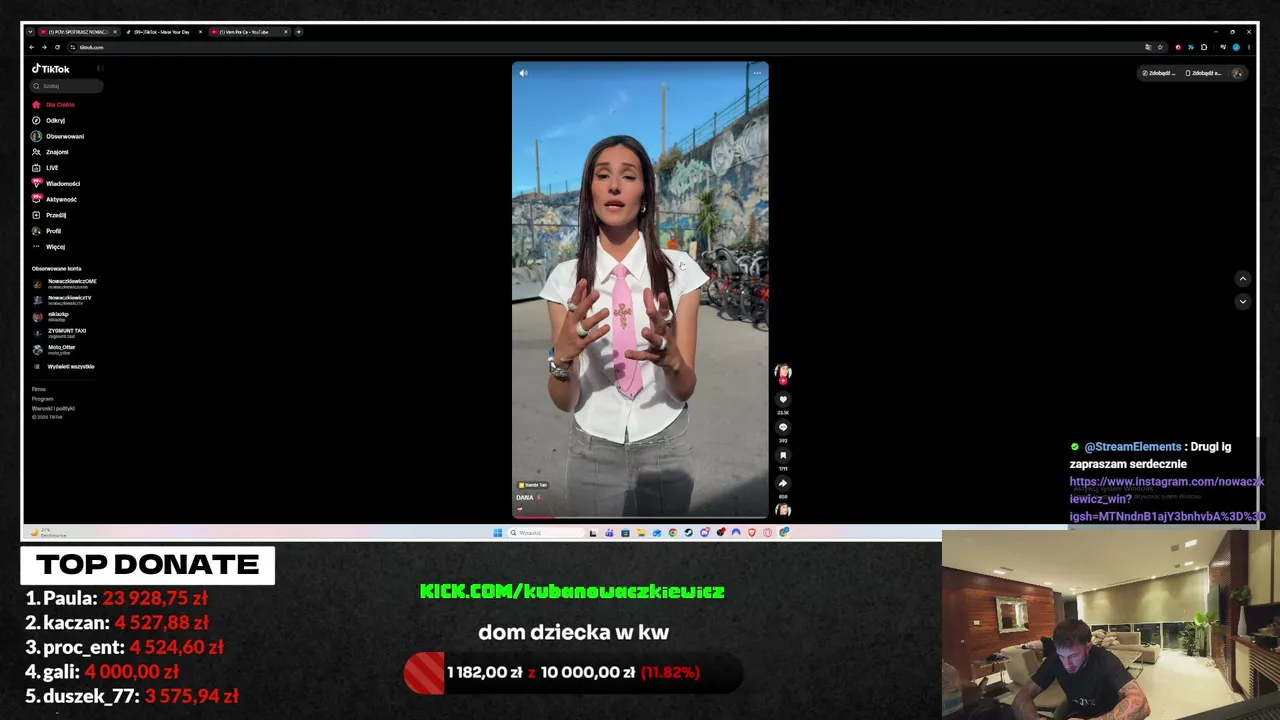Click the Zdobądź aplikację phone button
This screenshot has width=1280, height=720.
coord(1204,73)
